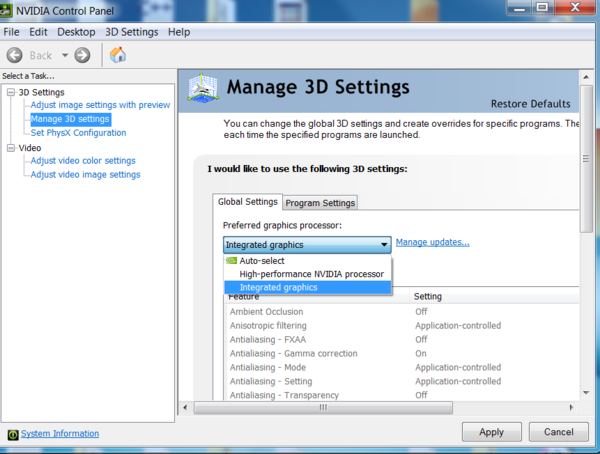The width and height of the screenshot is (600, 454).
Task: Click the horizontal scrollbar right arrow
Action: click(571, 408)
